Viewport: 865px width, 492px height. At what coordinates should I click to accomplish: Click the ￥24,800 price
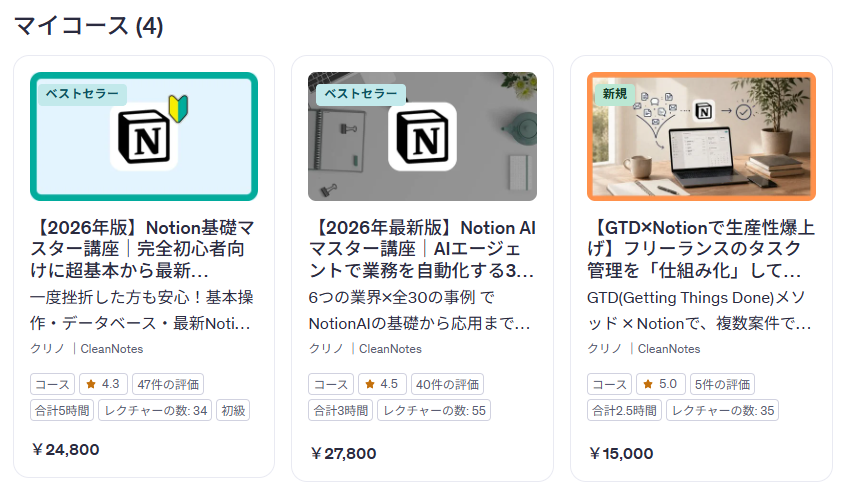tap(66, 450)
